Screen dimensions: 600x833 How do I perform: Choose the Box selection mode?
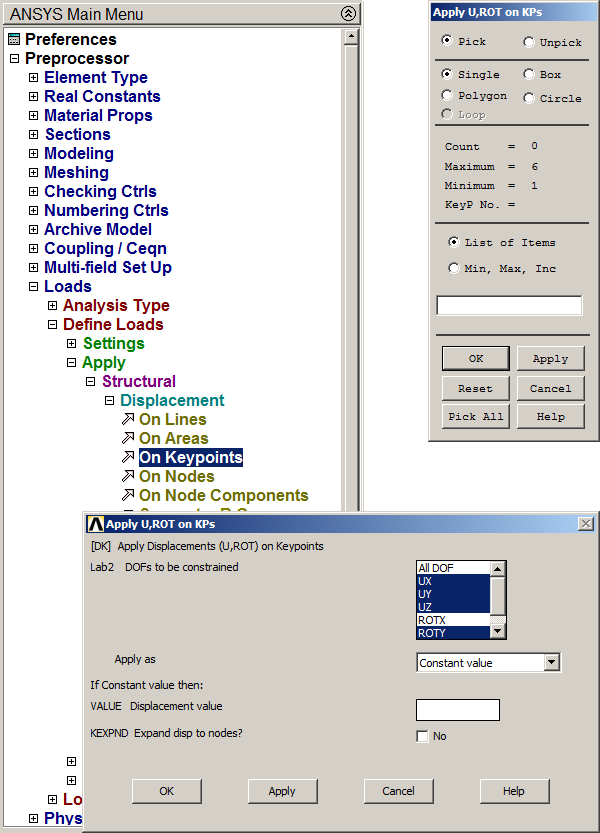[x=528, y=75]
